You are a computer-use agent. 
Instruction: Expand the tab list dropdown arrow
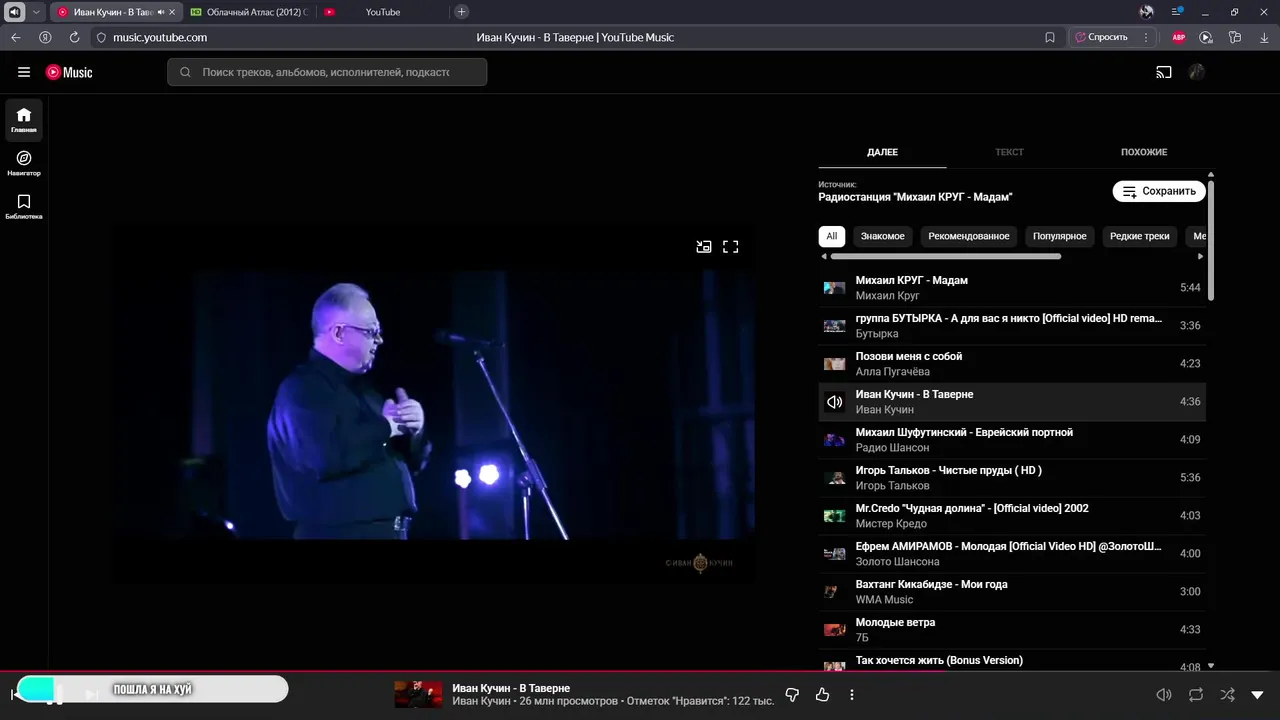37,12
